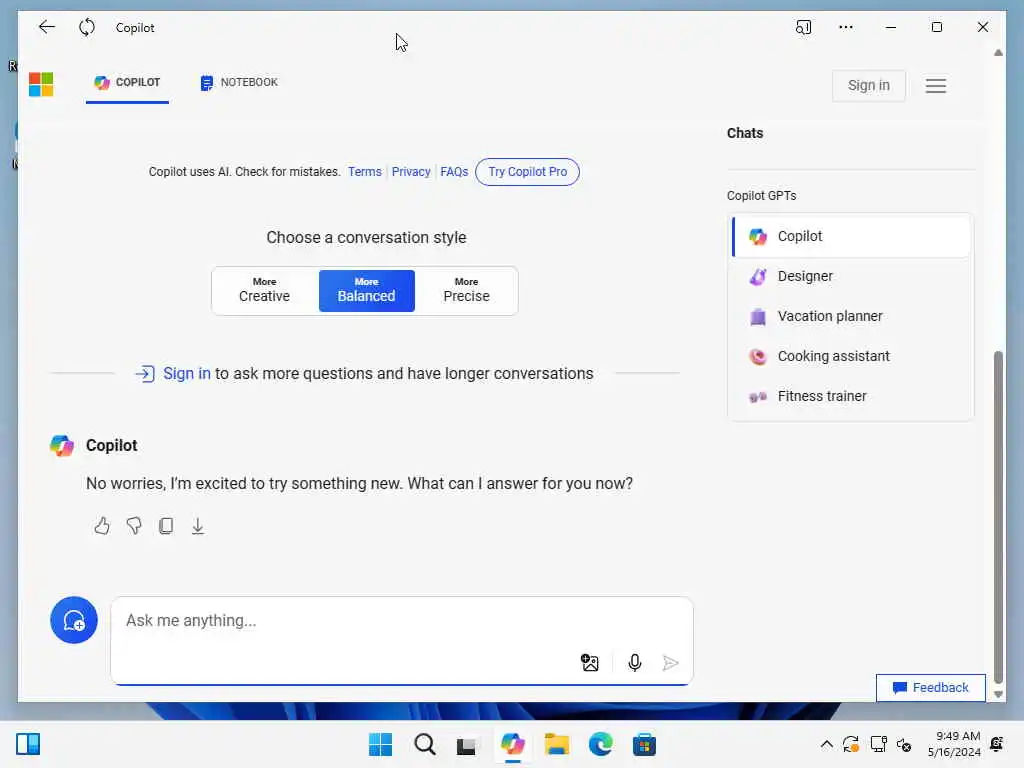The height and width of the screenshot is (768, 1024).
Task: Open notification center bell icon
Action: (x=997, y=744)
